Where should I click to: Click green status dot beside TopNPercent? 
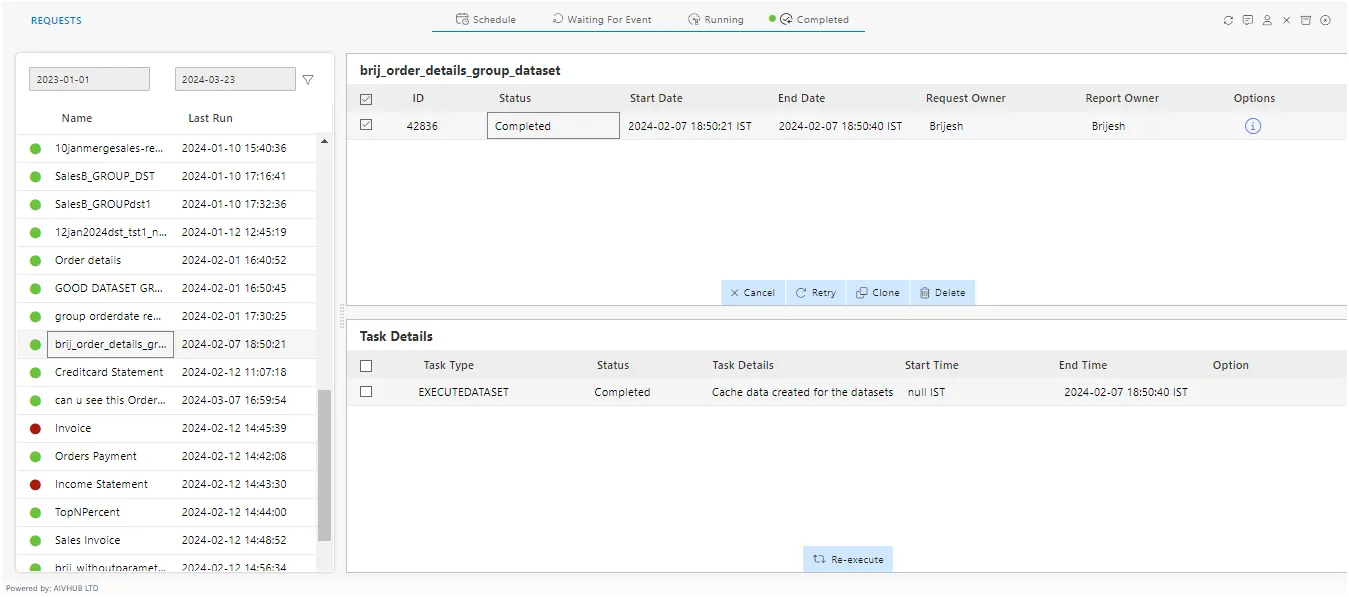pos(35,513)
